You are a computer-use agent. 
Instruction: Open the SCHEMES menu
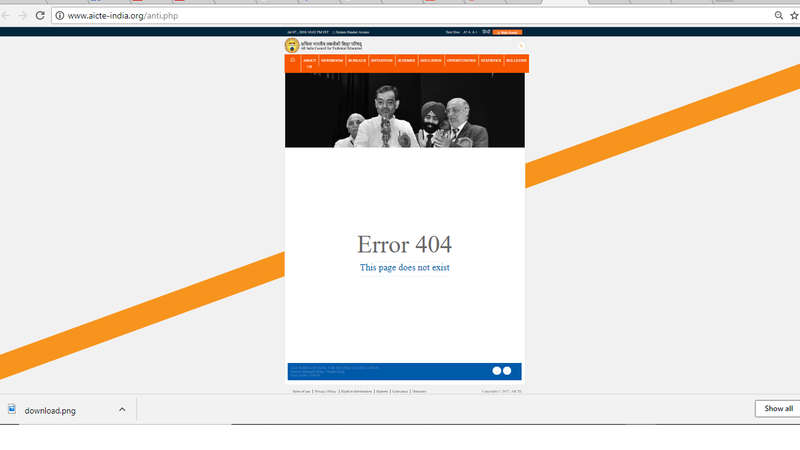tap(407, 60)
